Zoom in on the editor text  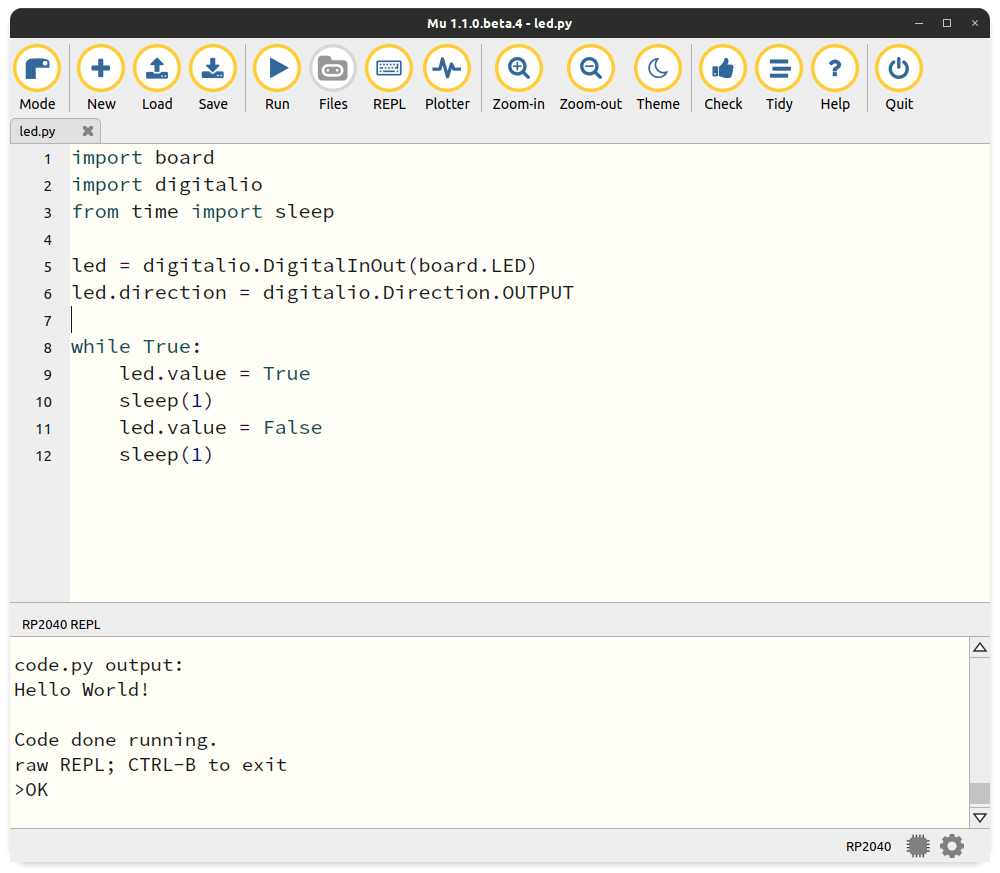pyautogui.click(x=518, y=70)
